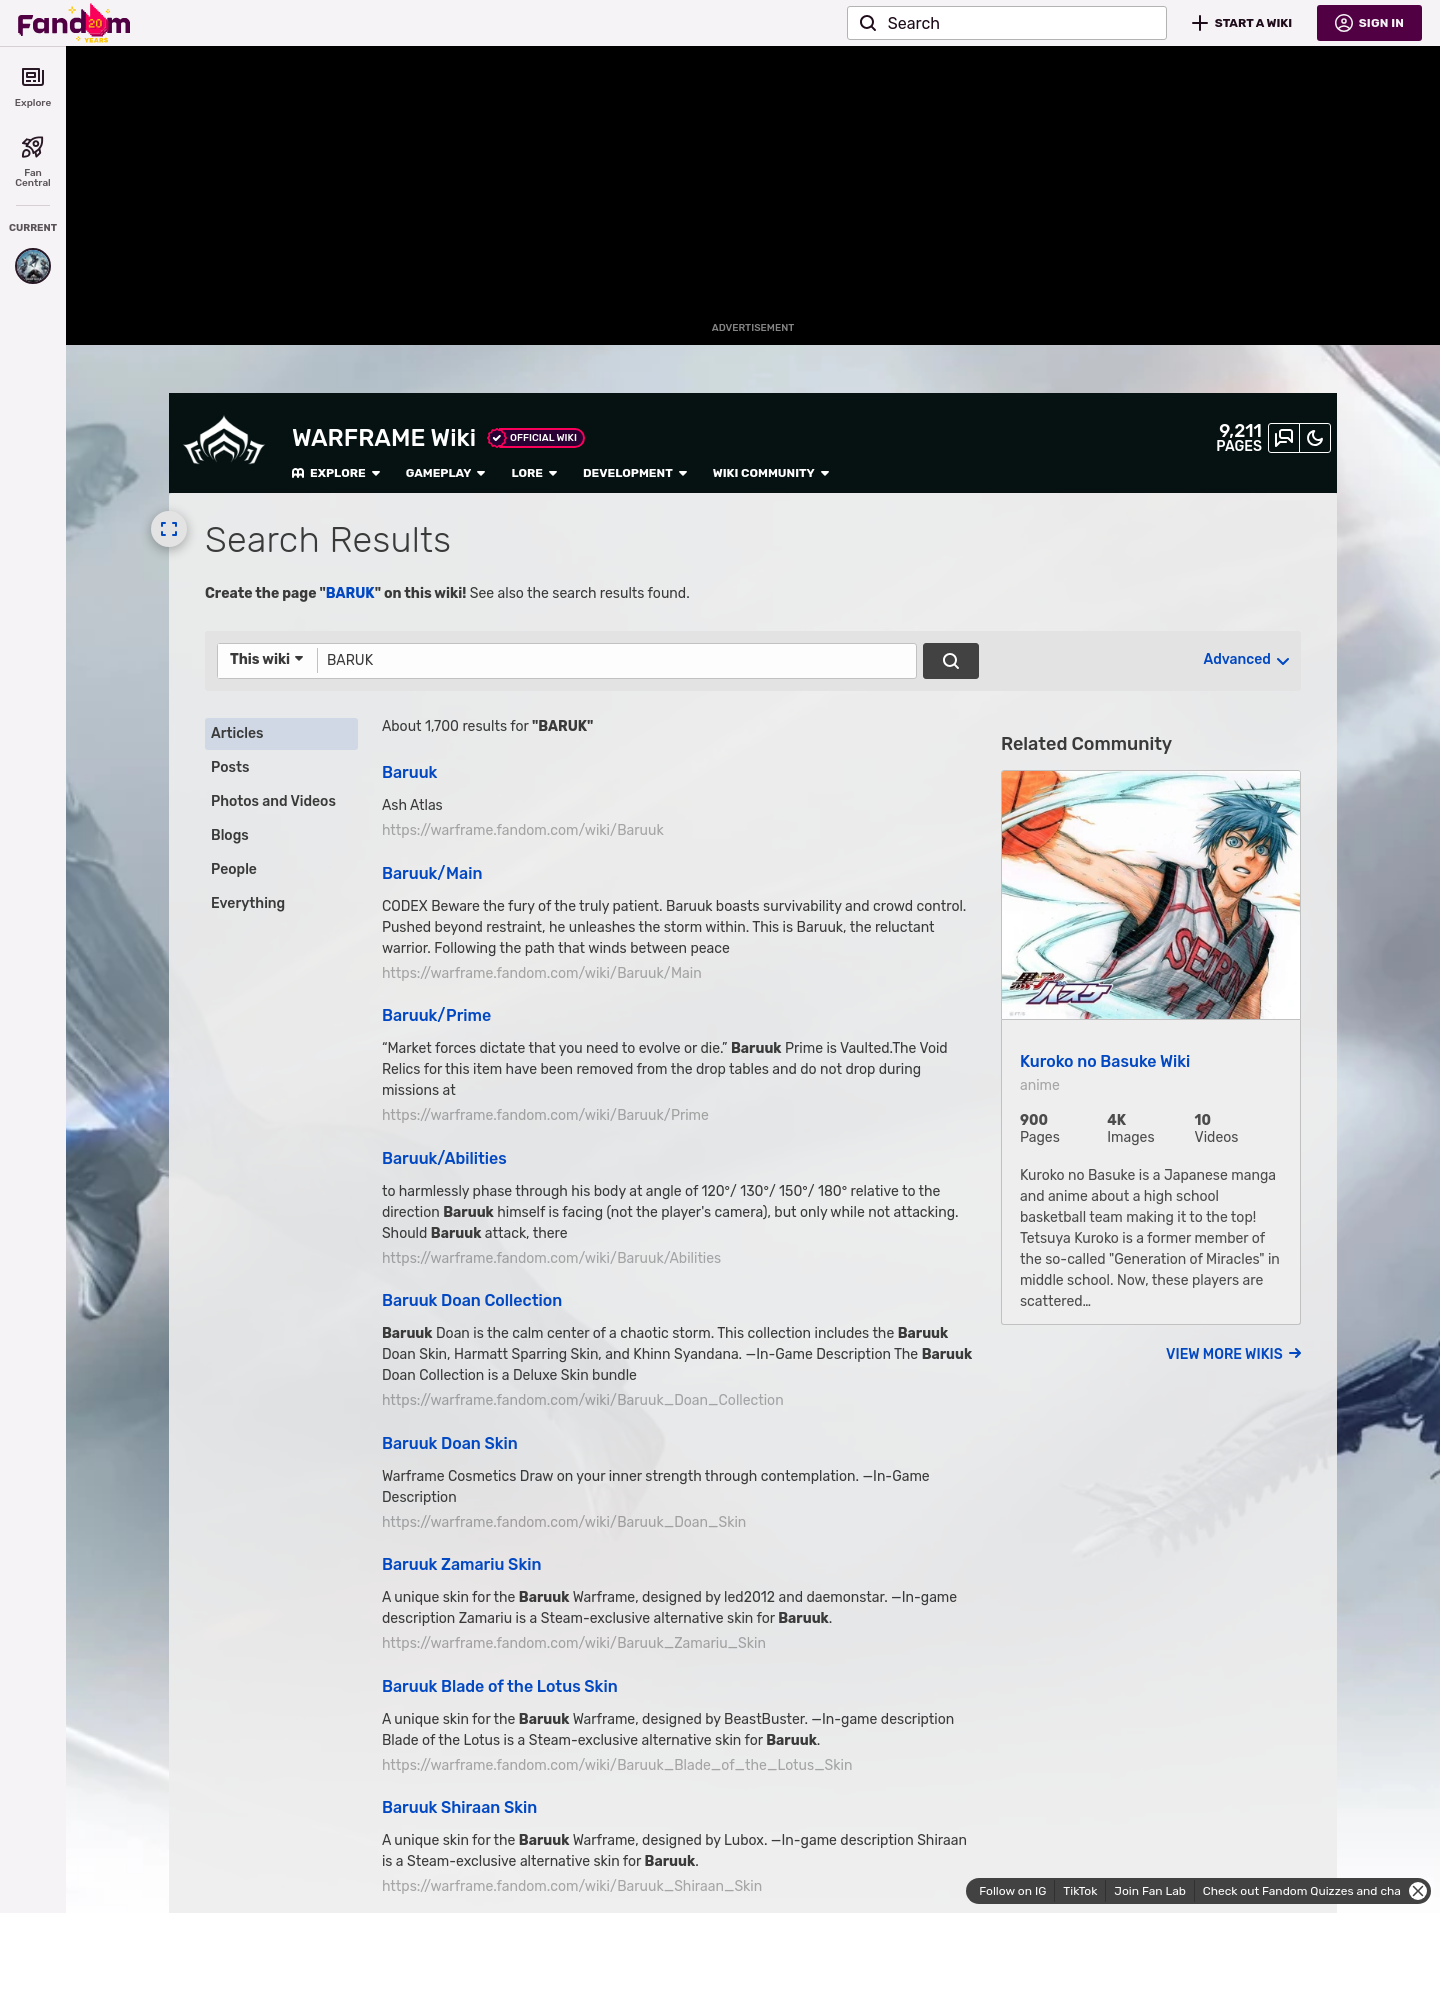1440x2000 pixels.
Task: Select the Articles filter tab
Action: tap(281, 733)
